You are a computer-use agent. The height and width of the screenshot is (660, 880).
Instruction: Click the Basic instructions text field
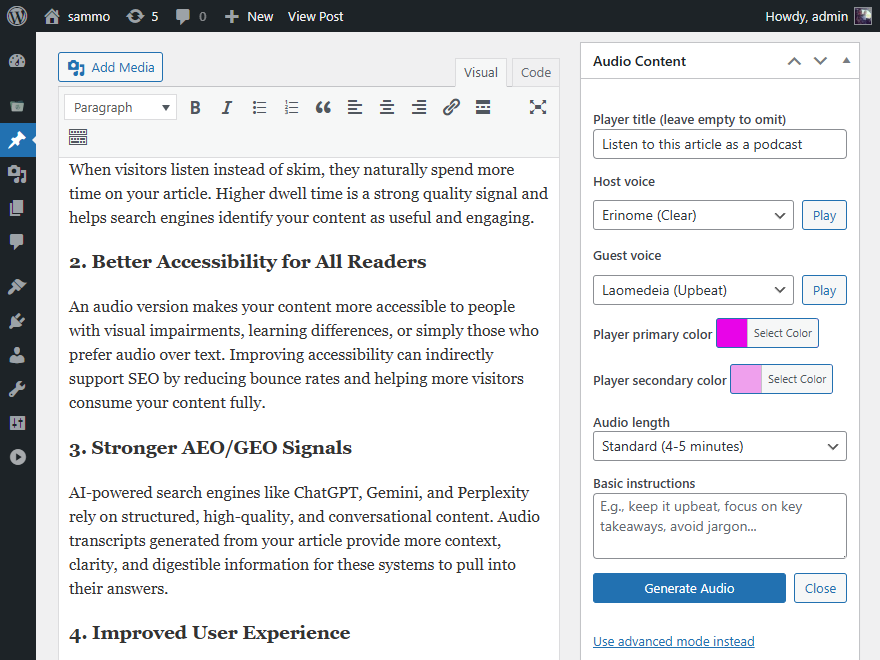point(719,525)
